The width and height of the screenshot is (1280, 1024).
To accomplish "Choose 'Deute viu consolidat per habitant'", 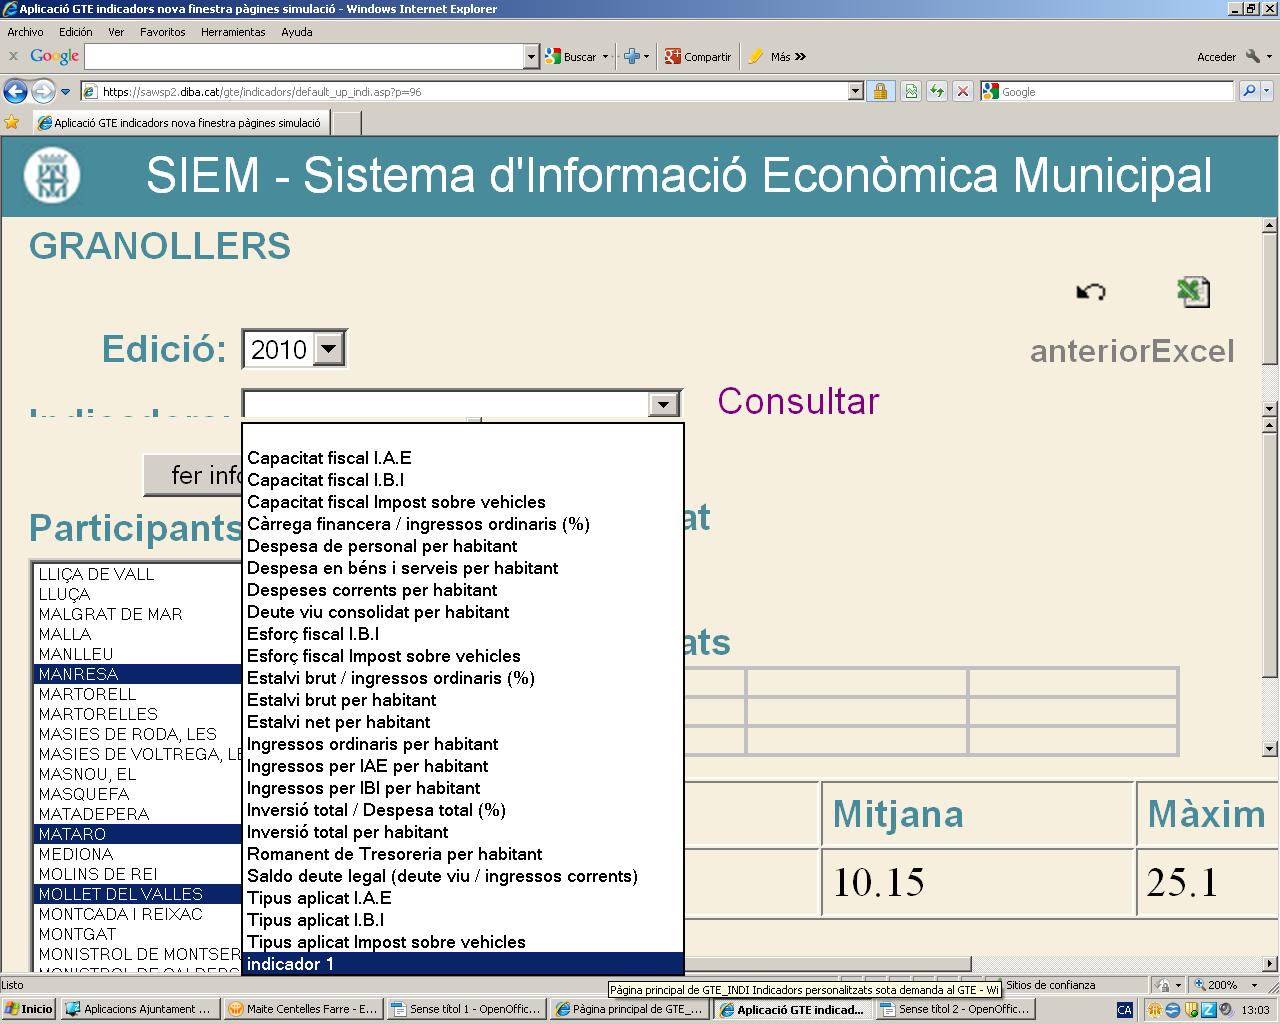I will click(x=378, y=612).
